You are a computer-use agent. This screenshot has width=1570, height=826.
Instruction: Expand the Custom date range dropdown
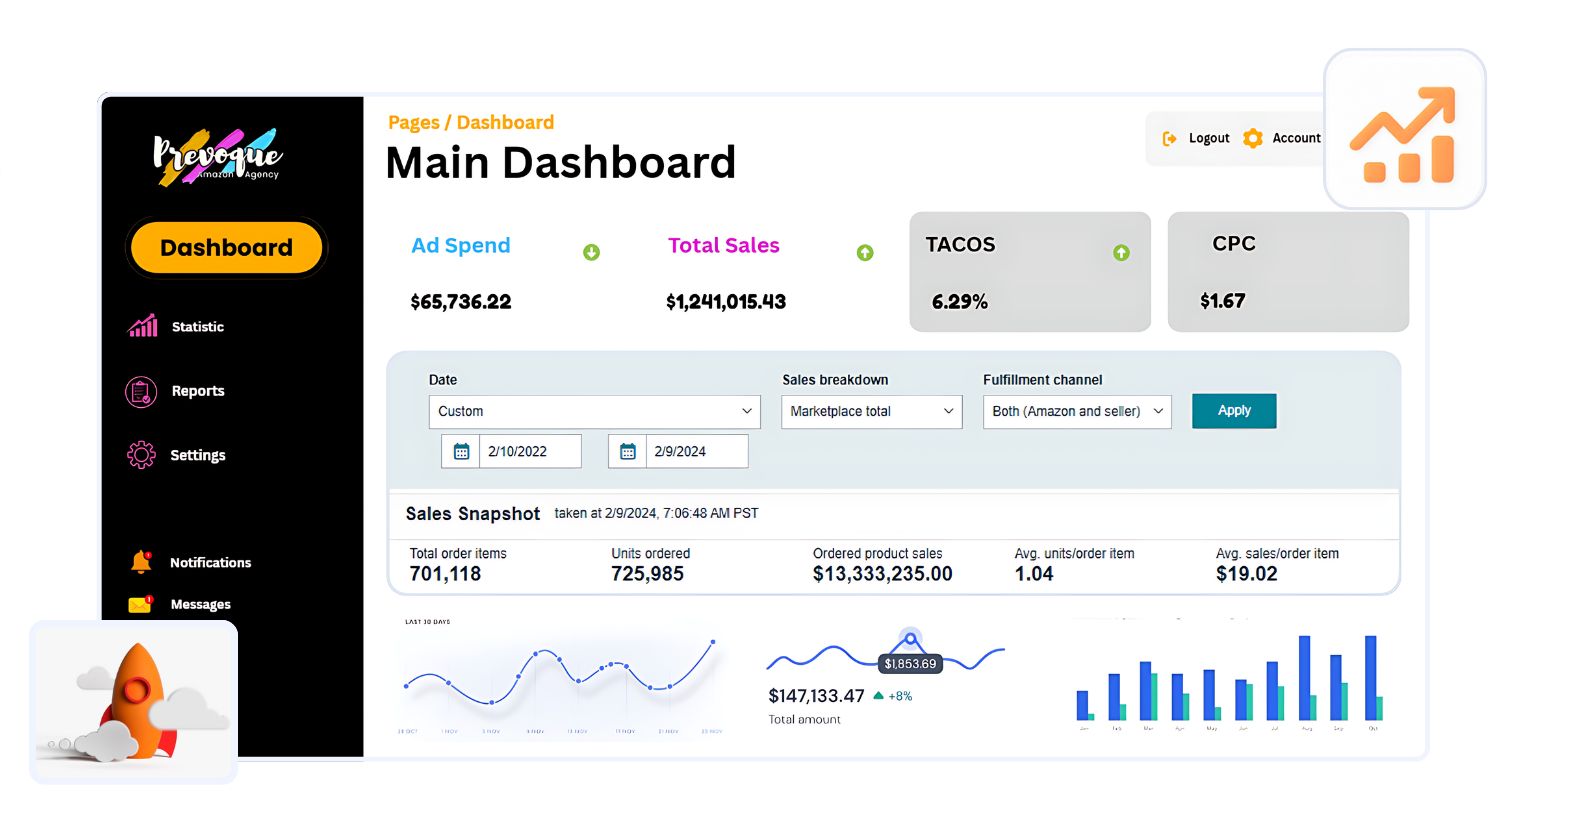594,412
